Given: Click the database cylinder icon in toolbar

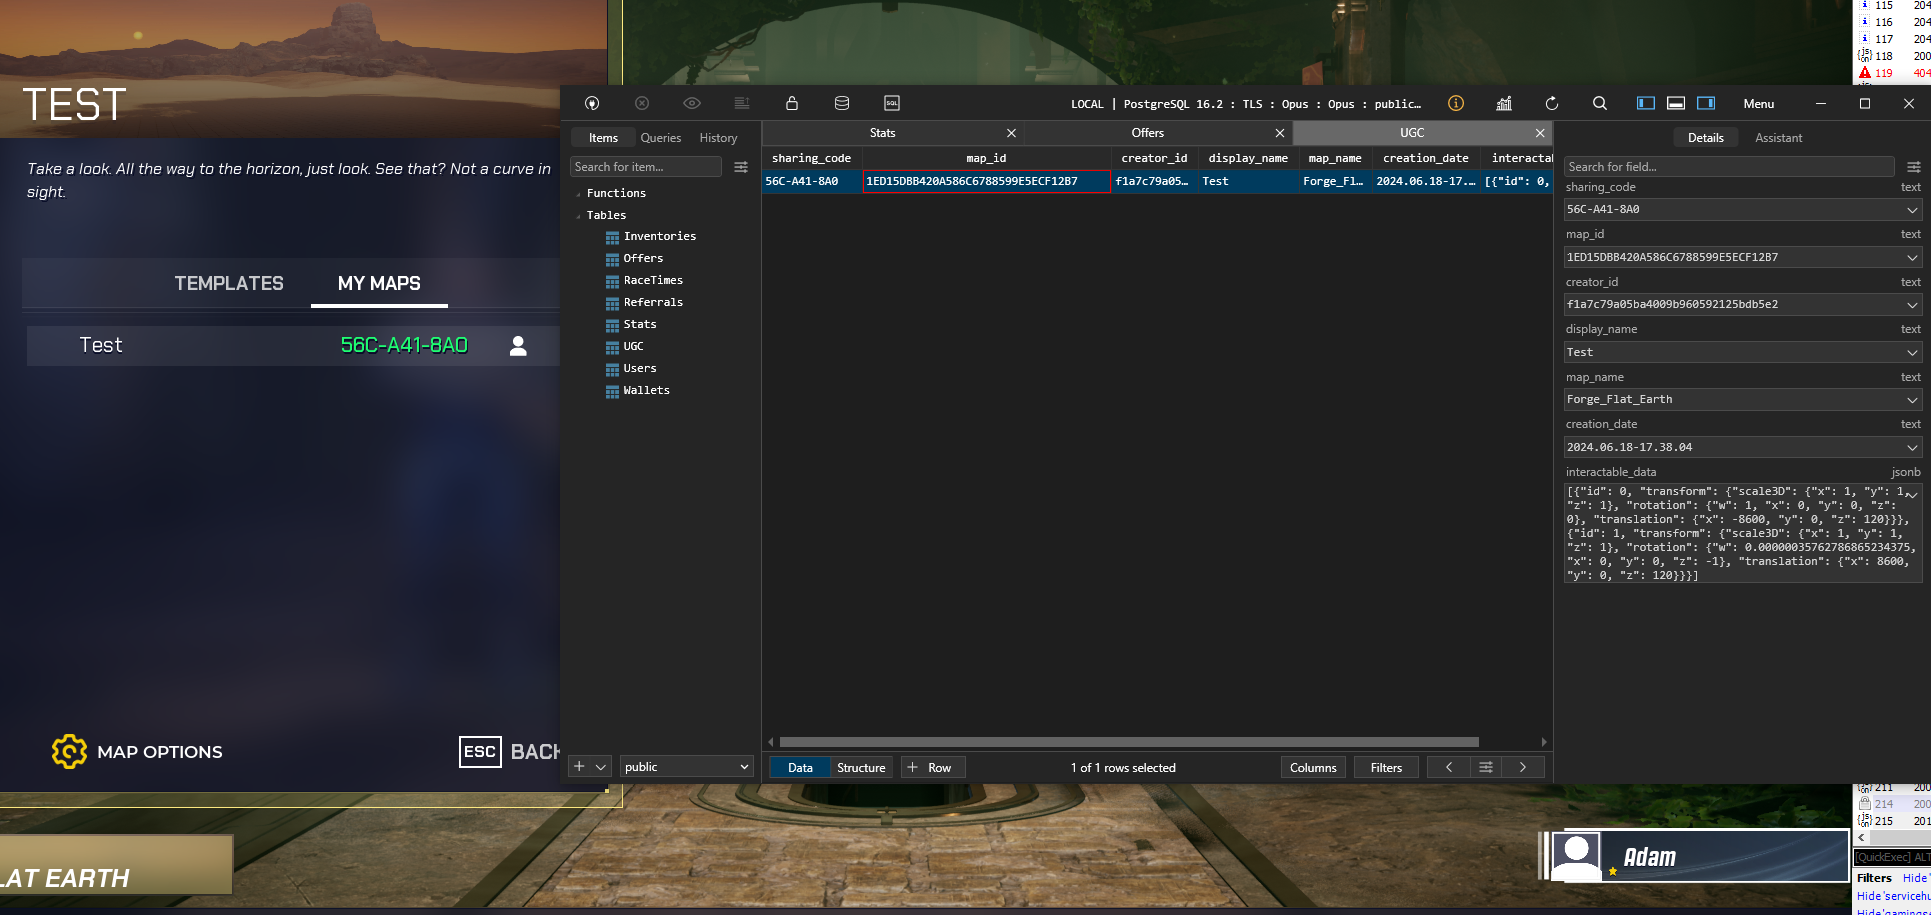Looking at the screenshot, I should click(x=842, y=103).
